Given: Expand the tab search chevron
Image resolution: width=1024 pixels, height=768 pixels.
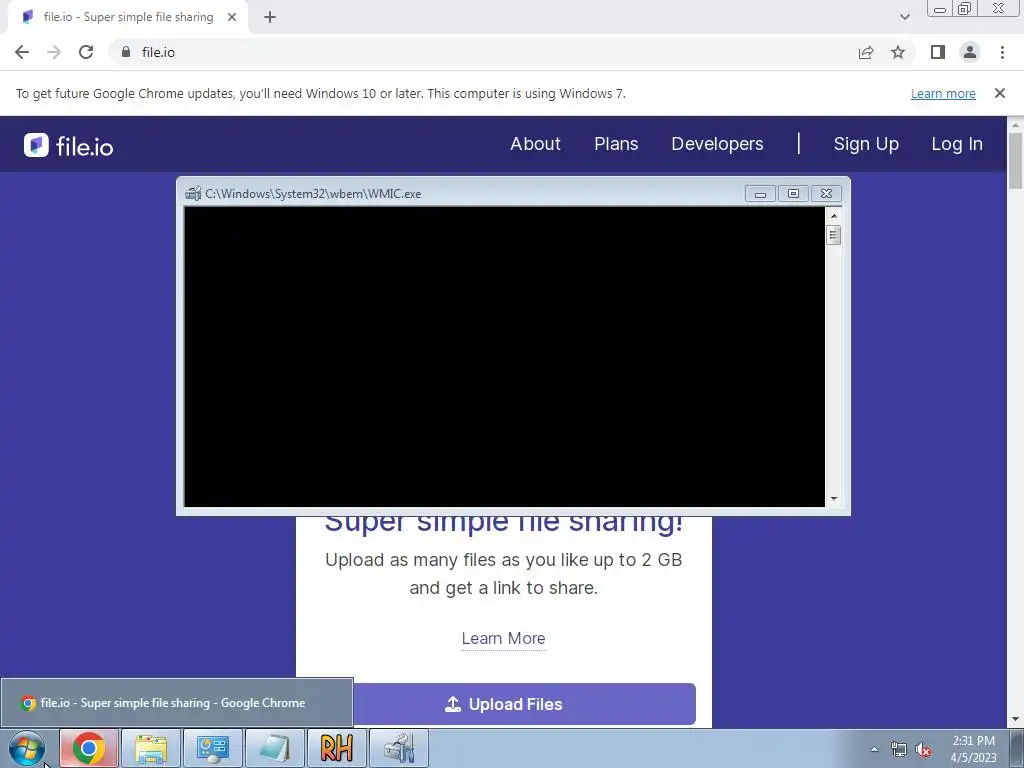Looking at the screenshot, I should [x=904, y=17].
